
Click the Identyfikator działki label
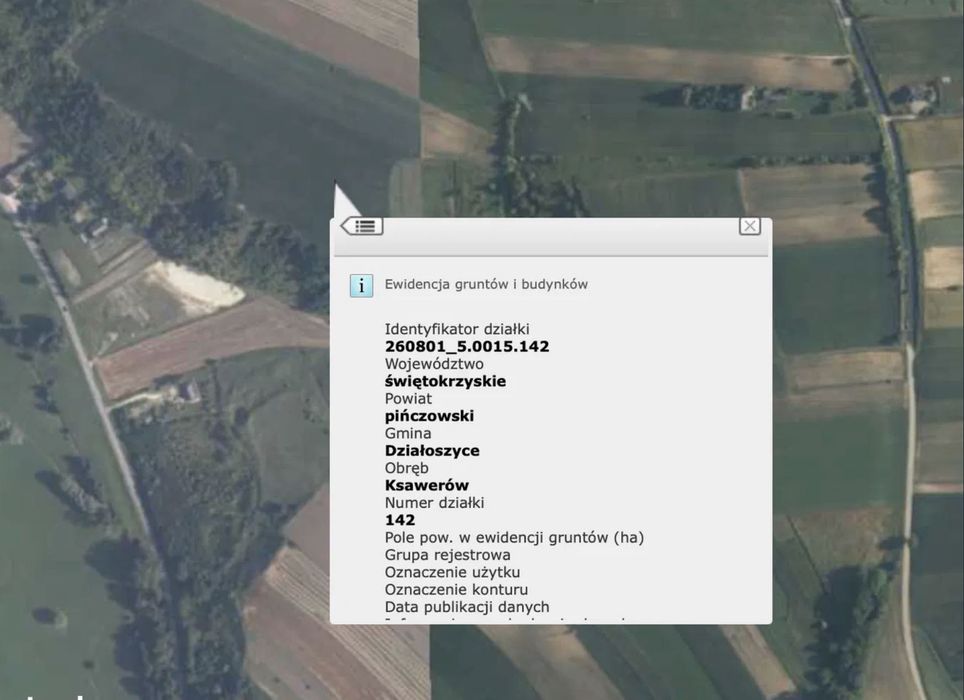457,329
